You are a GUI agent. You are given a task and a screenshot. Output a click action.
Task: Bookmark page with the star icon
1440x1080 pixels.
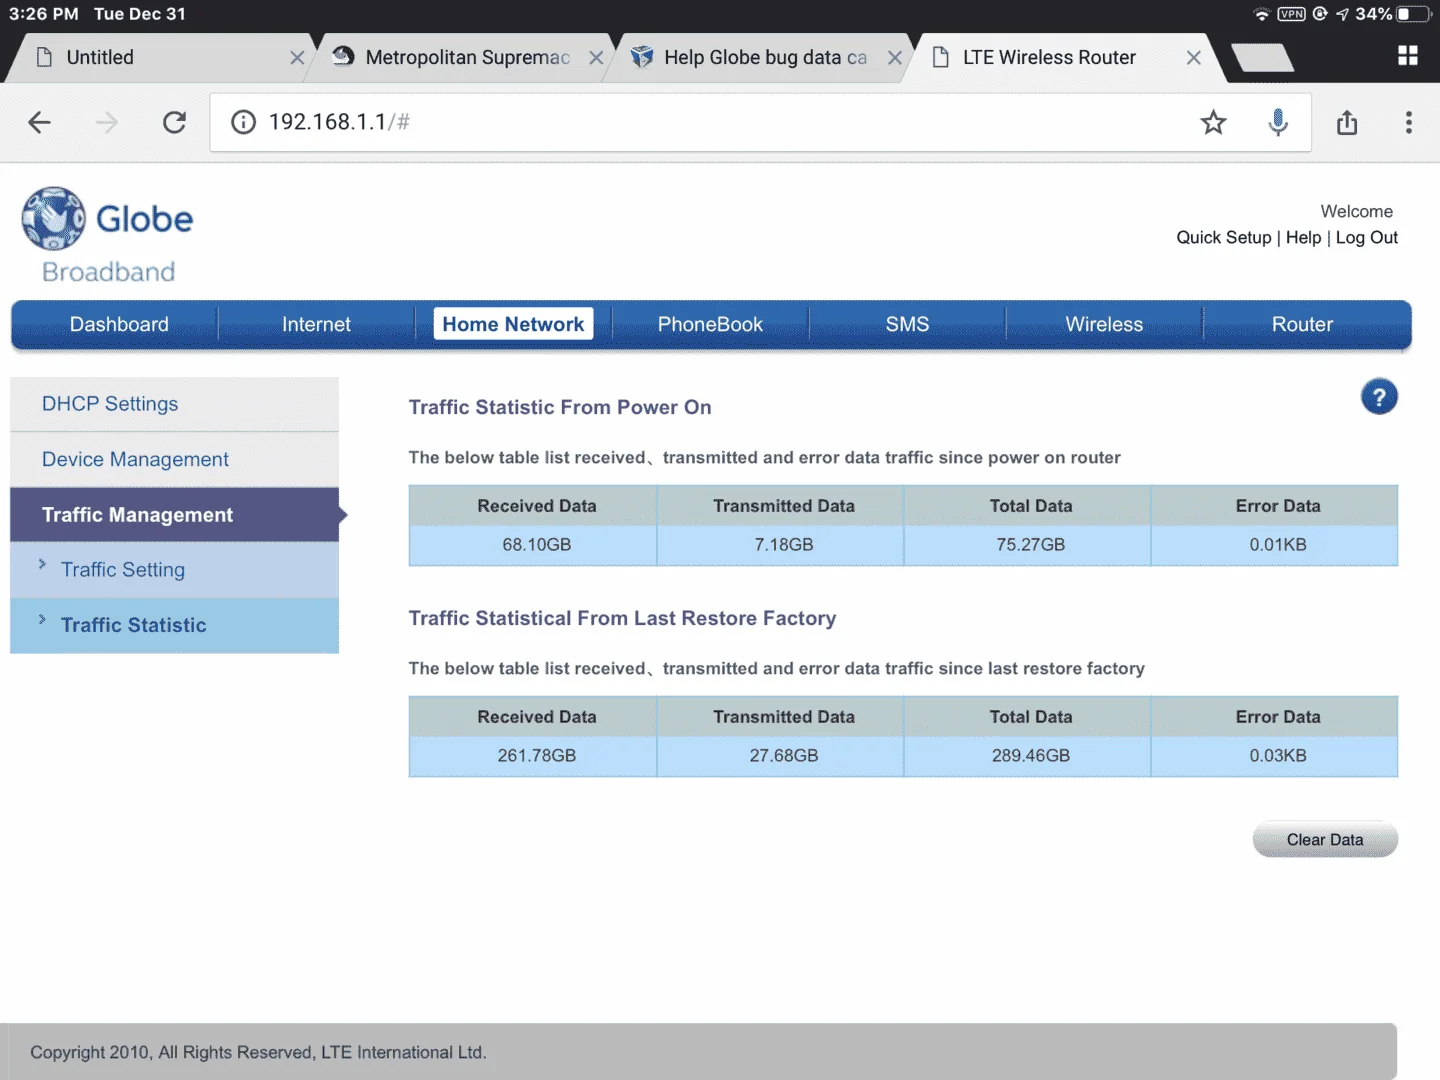click(1213, 122)
